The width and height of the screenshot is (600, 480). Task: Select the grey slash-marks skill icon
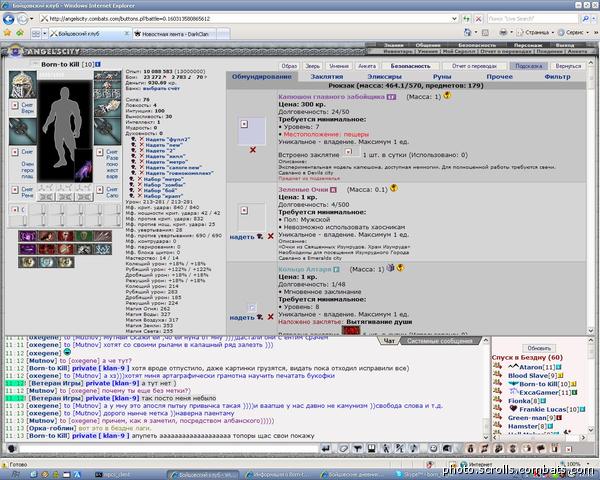[x=103, y=236]
